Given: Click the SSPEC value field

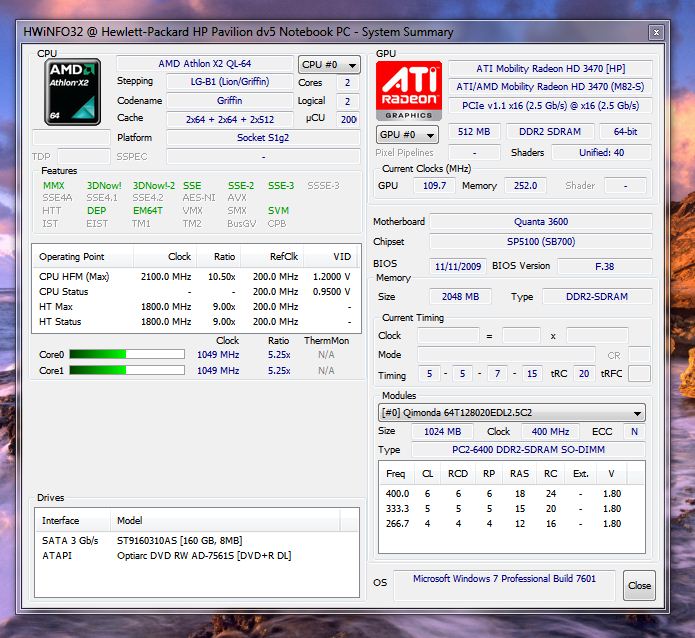Looking at the screenshot, I should 263,157.
